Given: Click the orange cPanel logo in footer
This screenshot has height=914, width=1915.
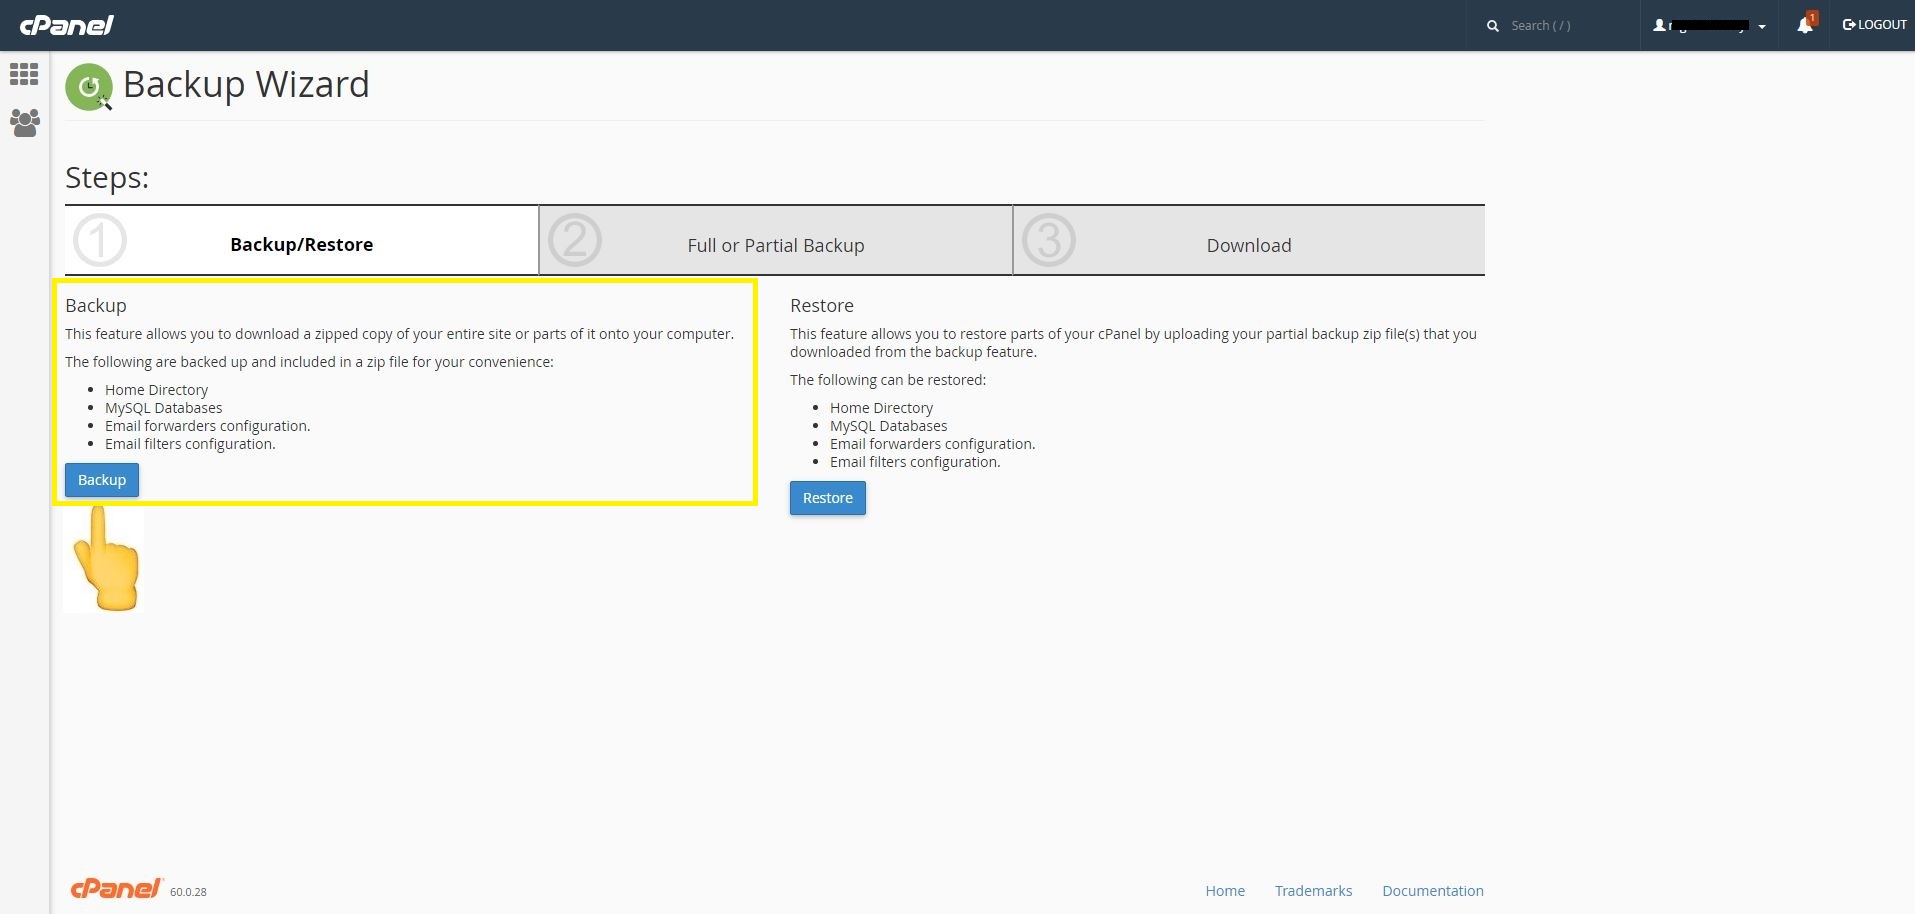Looking at the screenshot, I should pyautogui.click(x=116, y=889).
